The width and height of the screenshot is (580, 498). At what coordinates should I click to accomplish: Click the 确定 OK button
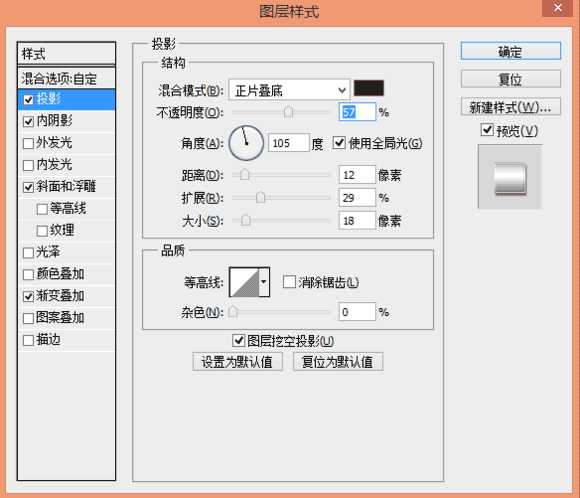510,51
